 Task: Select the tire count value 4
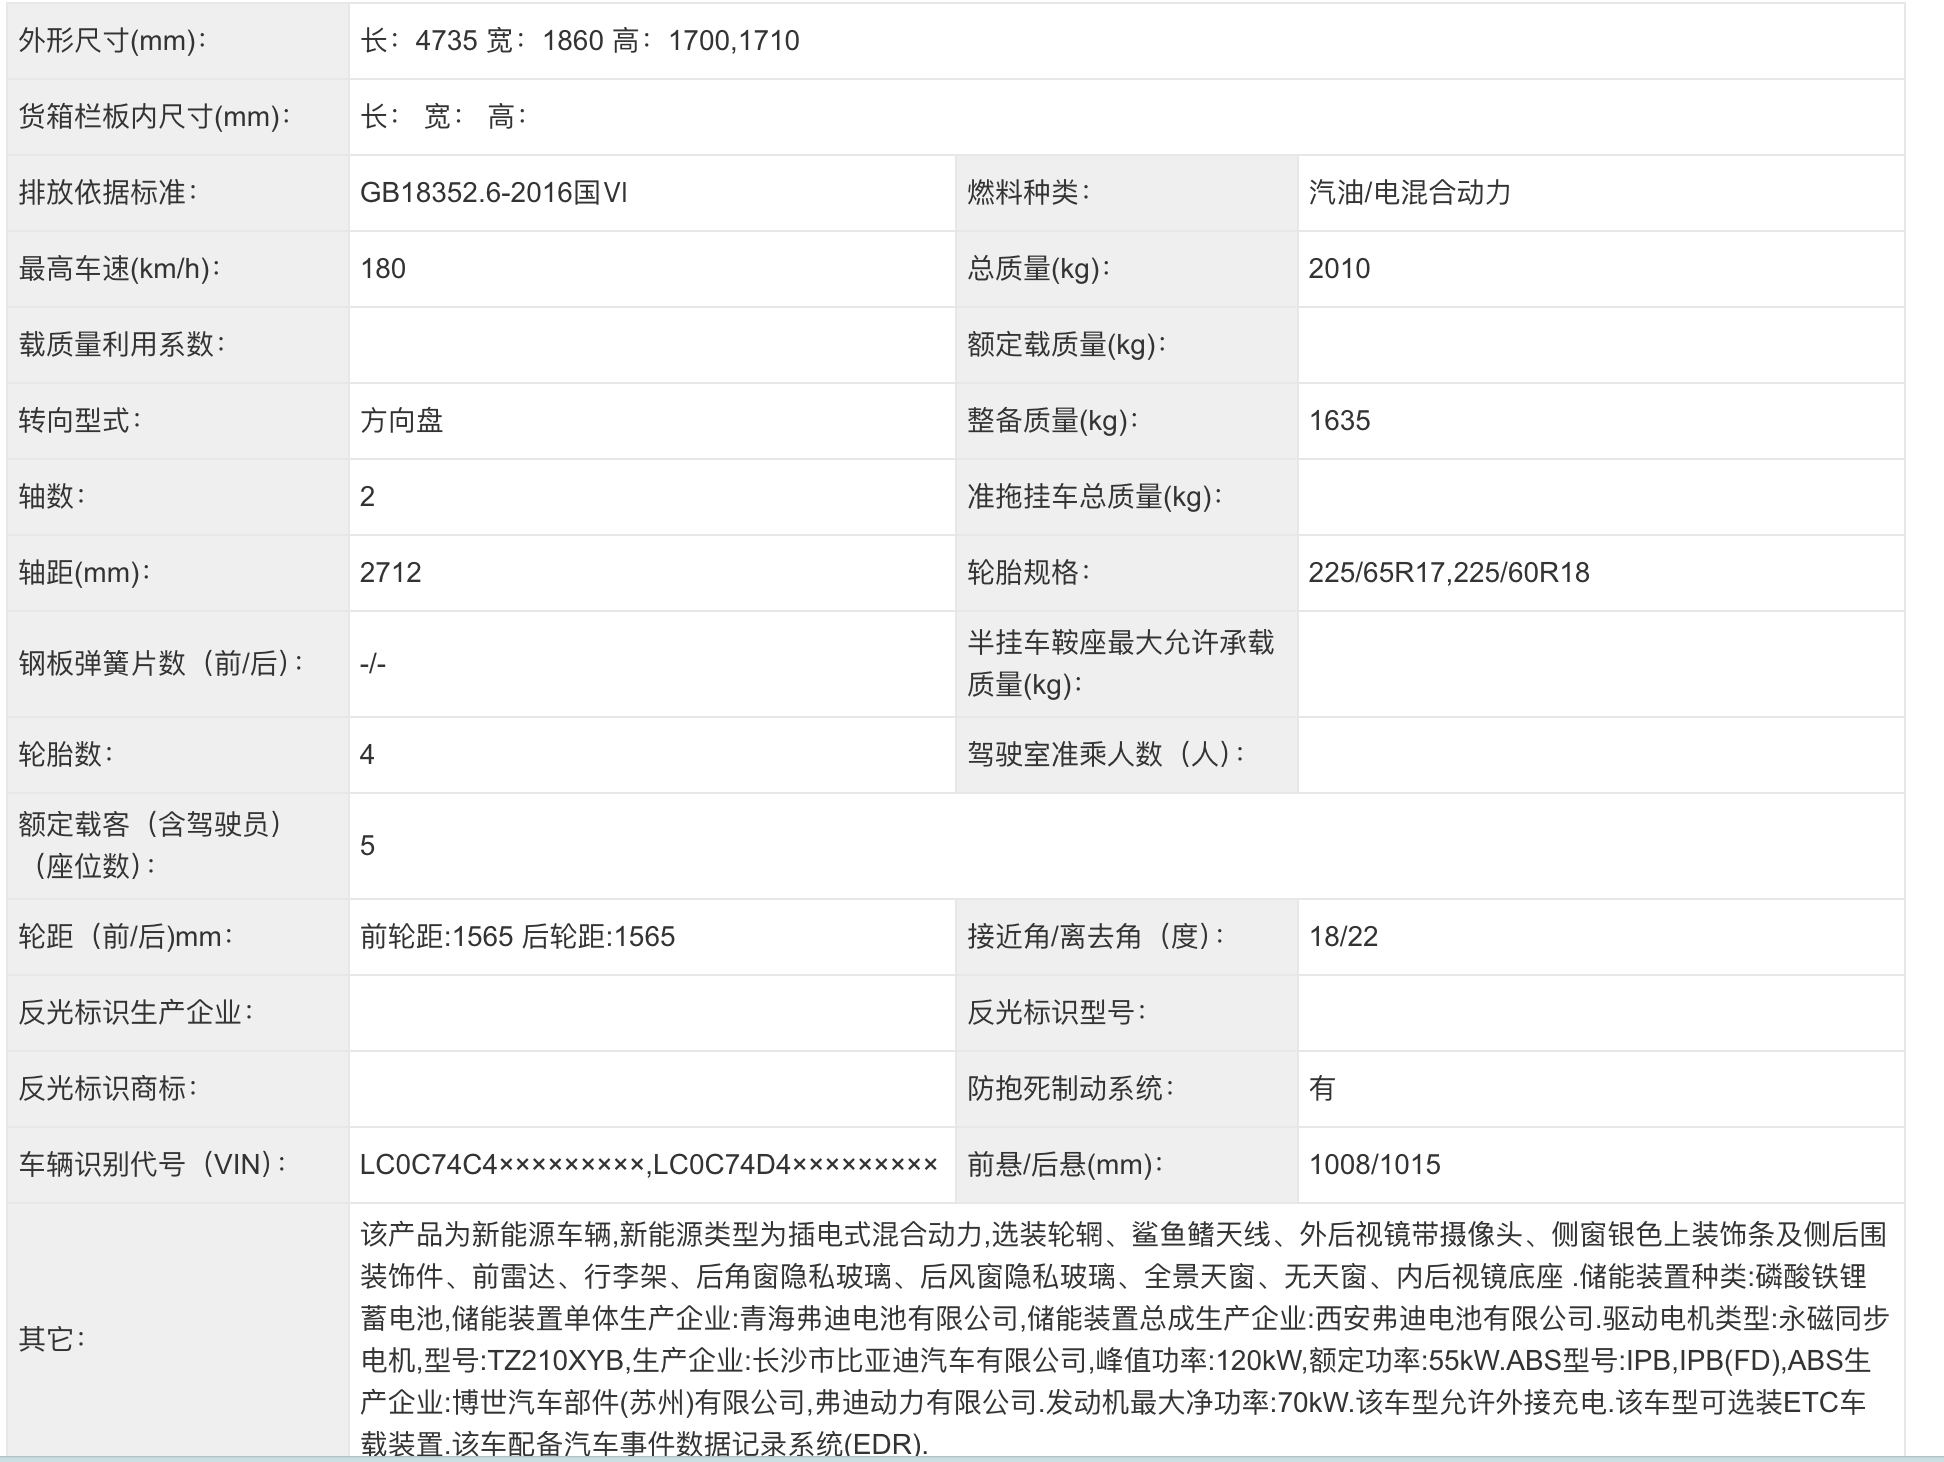click(x=367, y=755)
